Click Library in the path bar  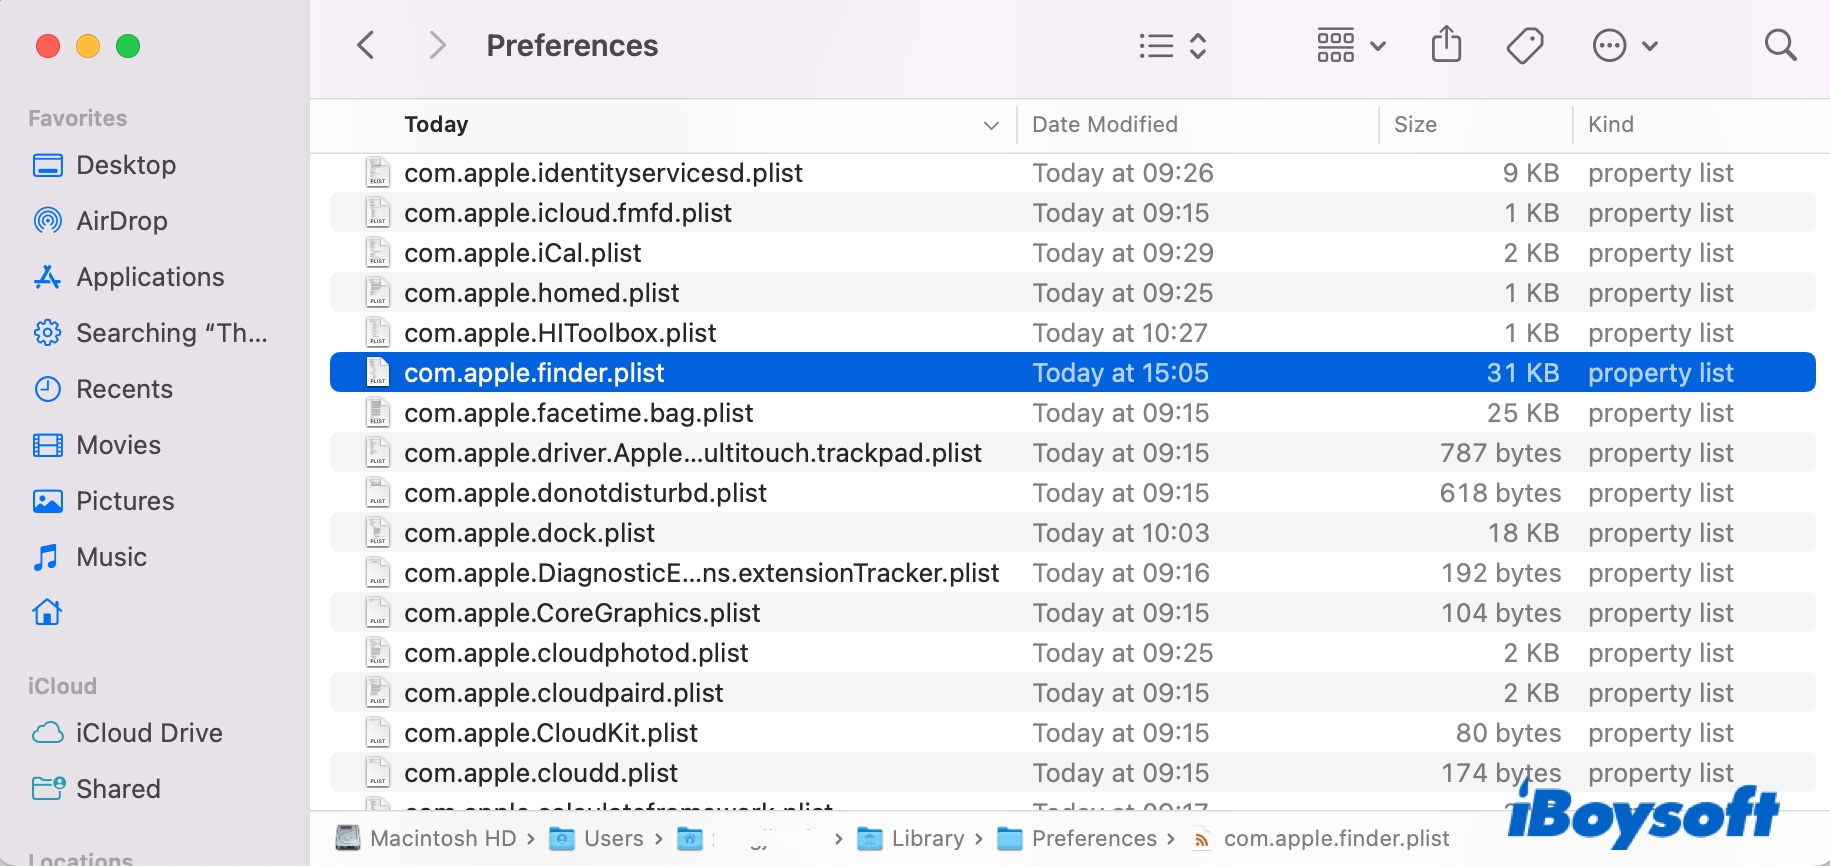911,838
